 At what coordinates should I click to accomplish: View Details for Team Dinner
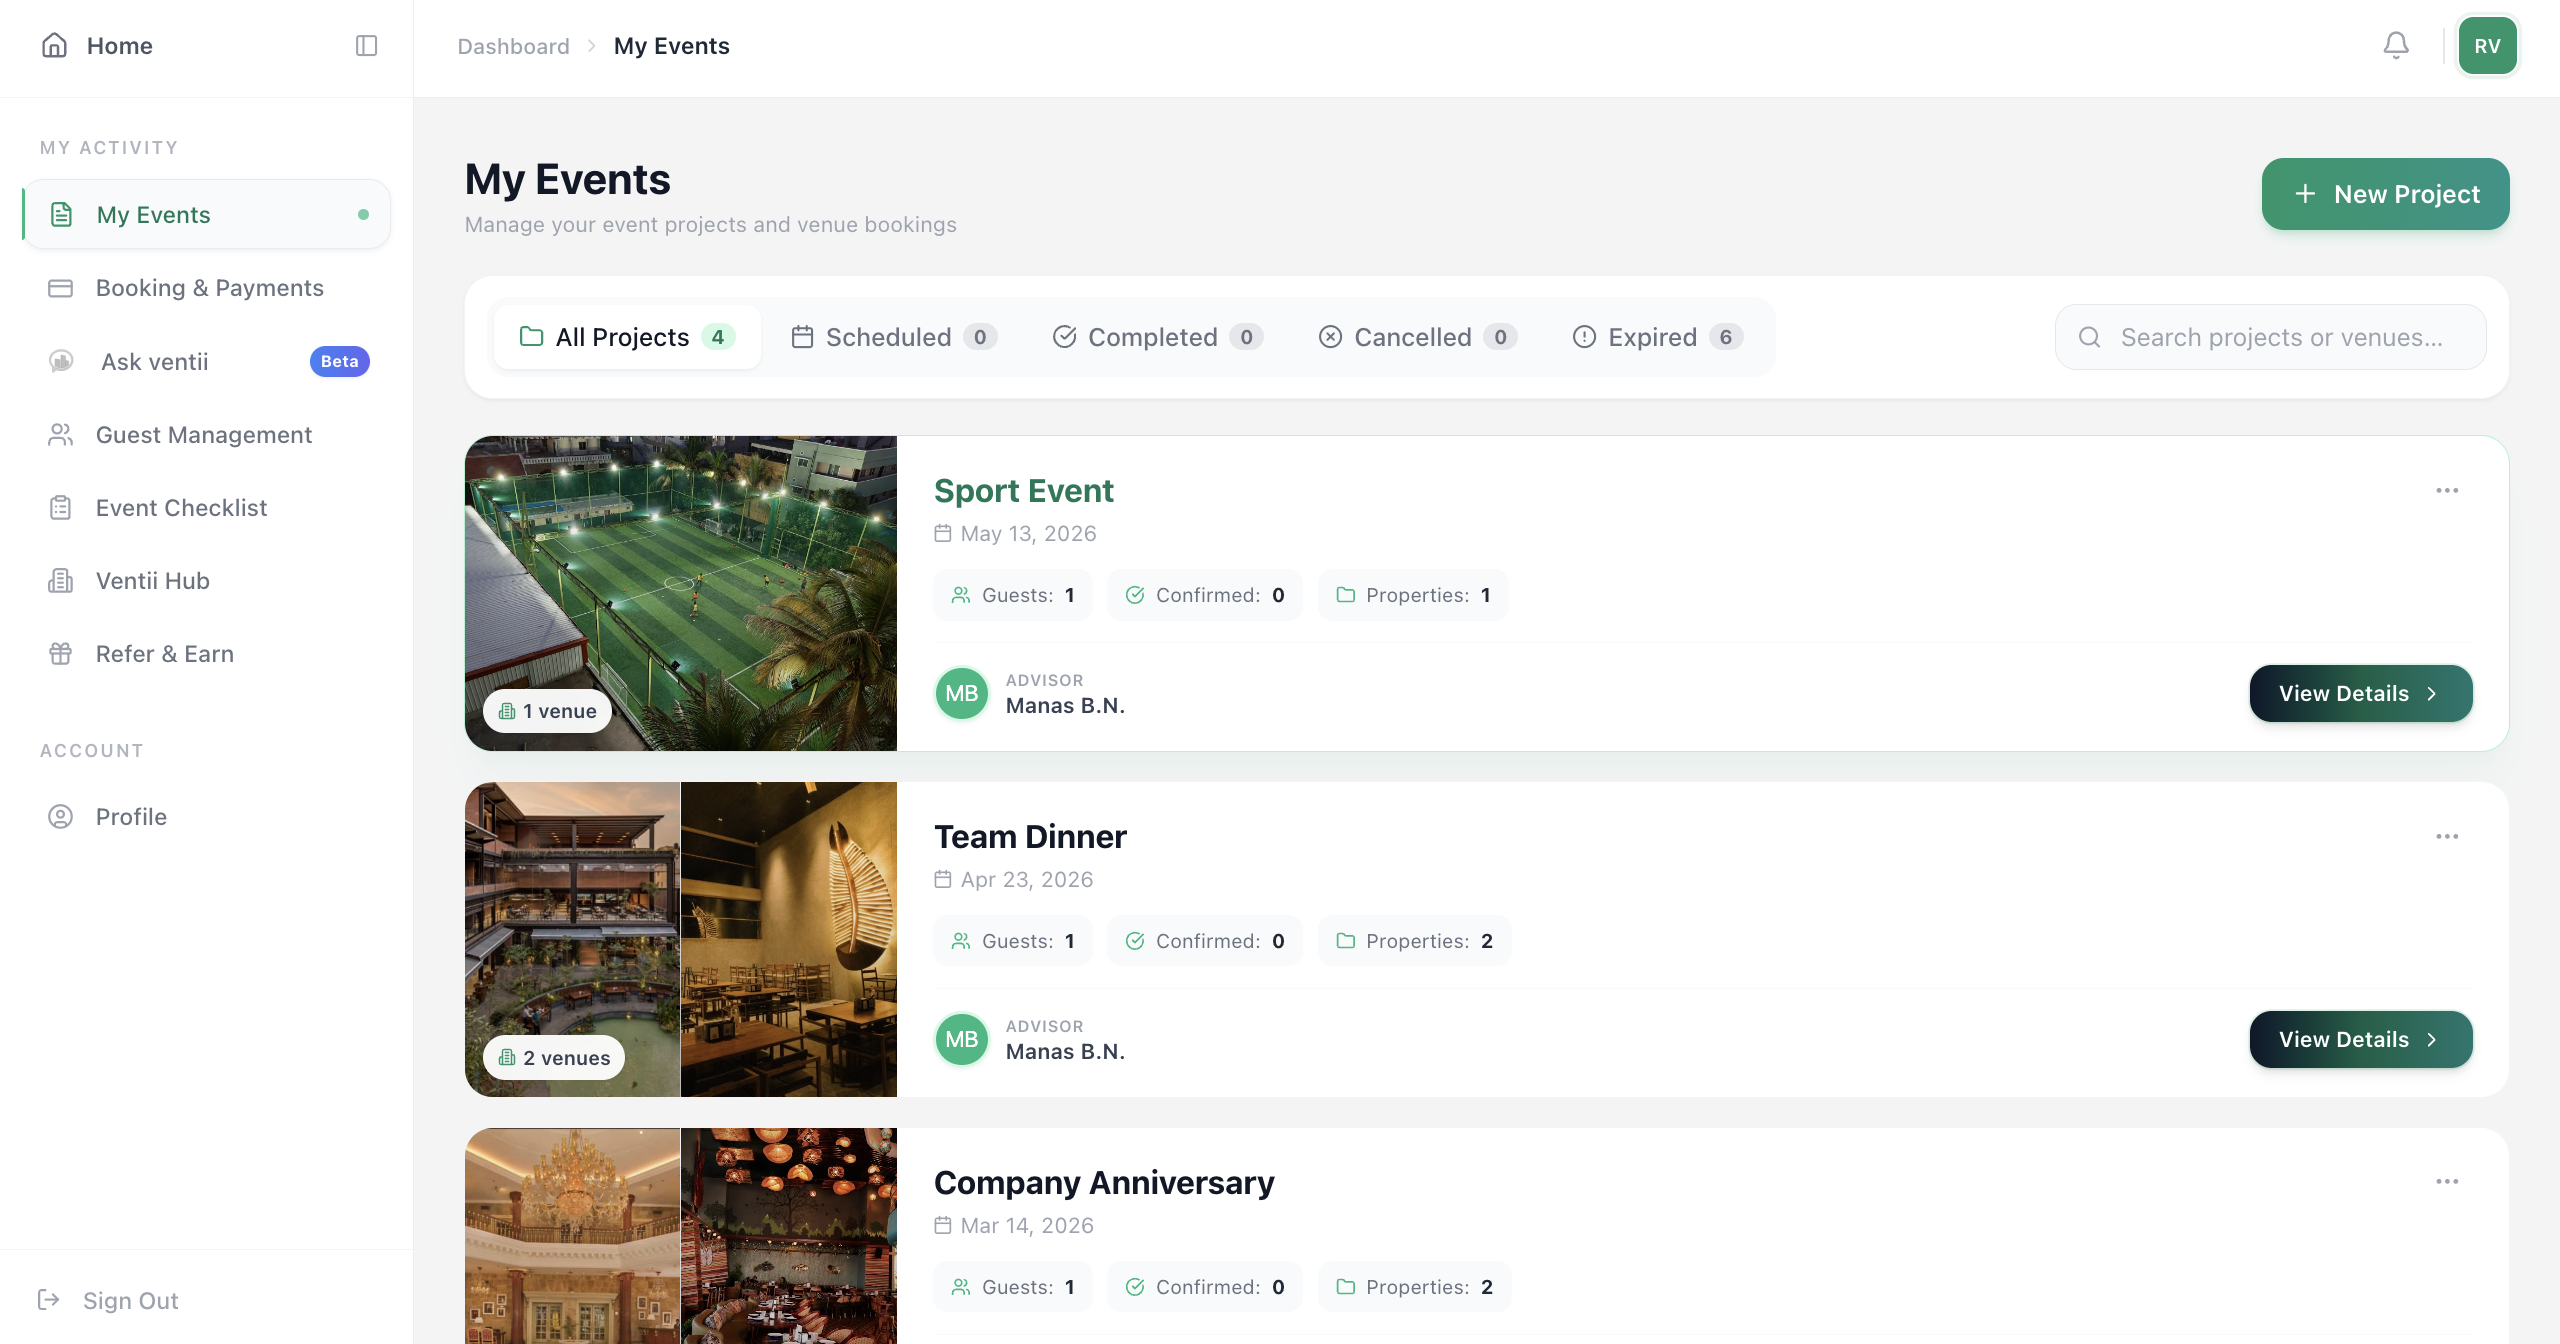coord(2360,1039)
